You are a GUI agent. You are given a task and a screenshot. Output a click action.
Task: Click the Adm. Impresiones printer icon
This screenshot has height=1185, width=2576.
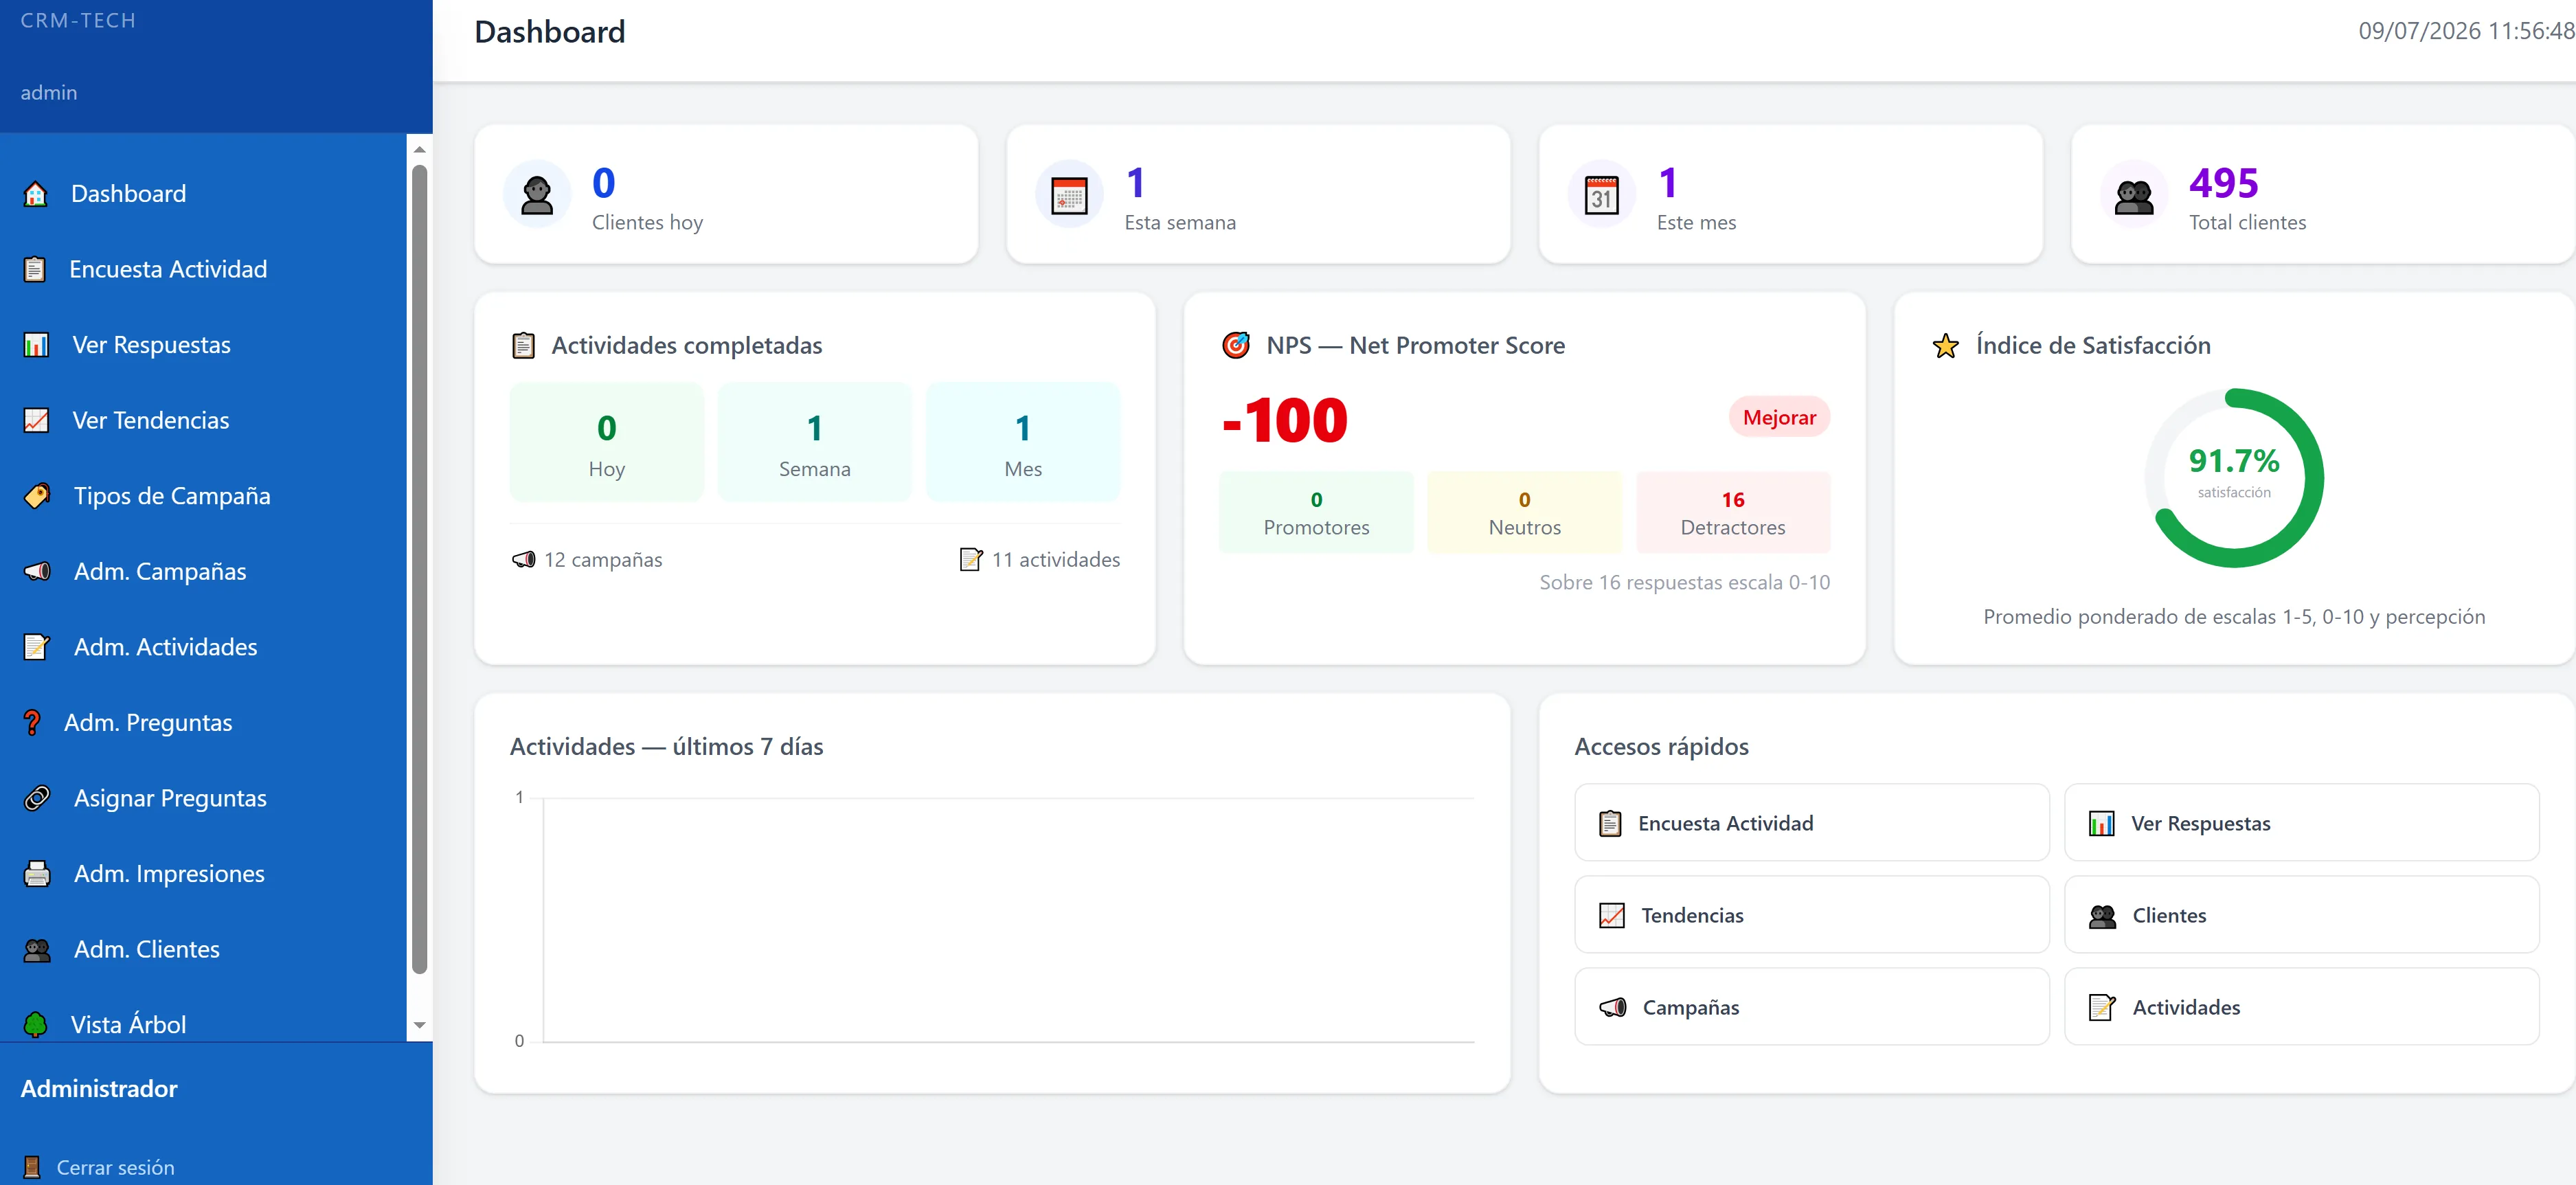pos(37,874)
